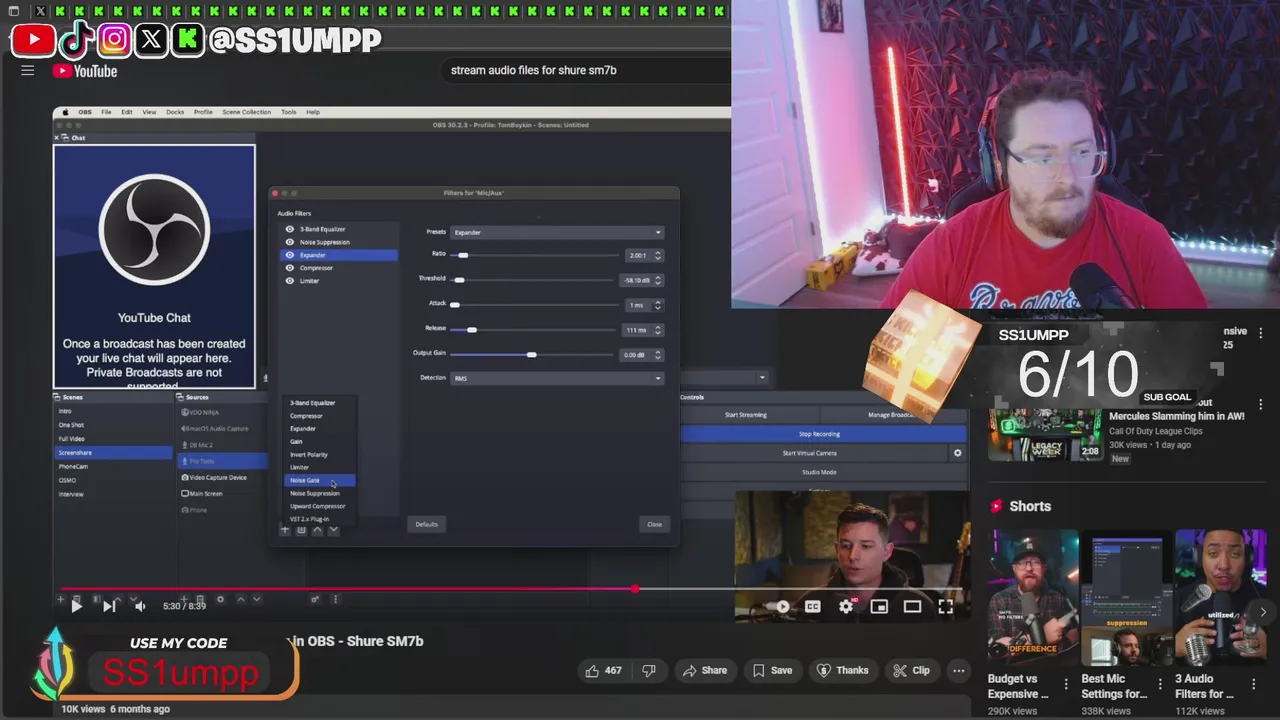Image resolution: width=1280 pixels, height=720 pixels.
Task: Click Stop Recording in OBS Controls
Action: [x=820, y=434]
